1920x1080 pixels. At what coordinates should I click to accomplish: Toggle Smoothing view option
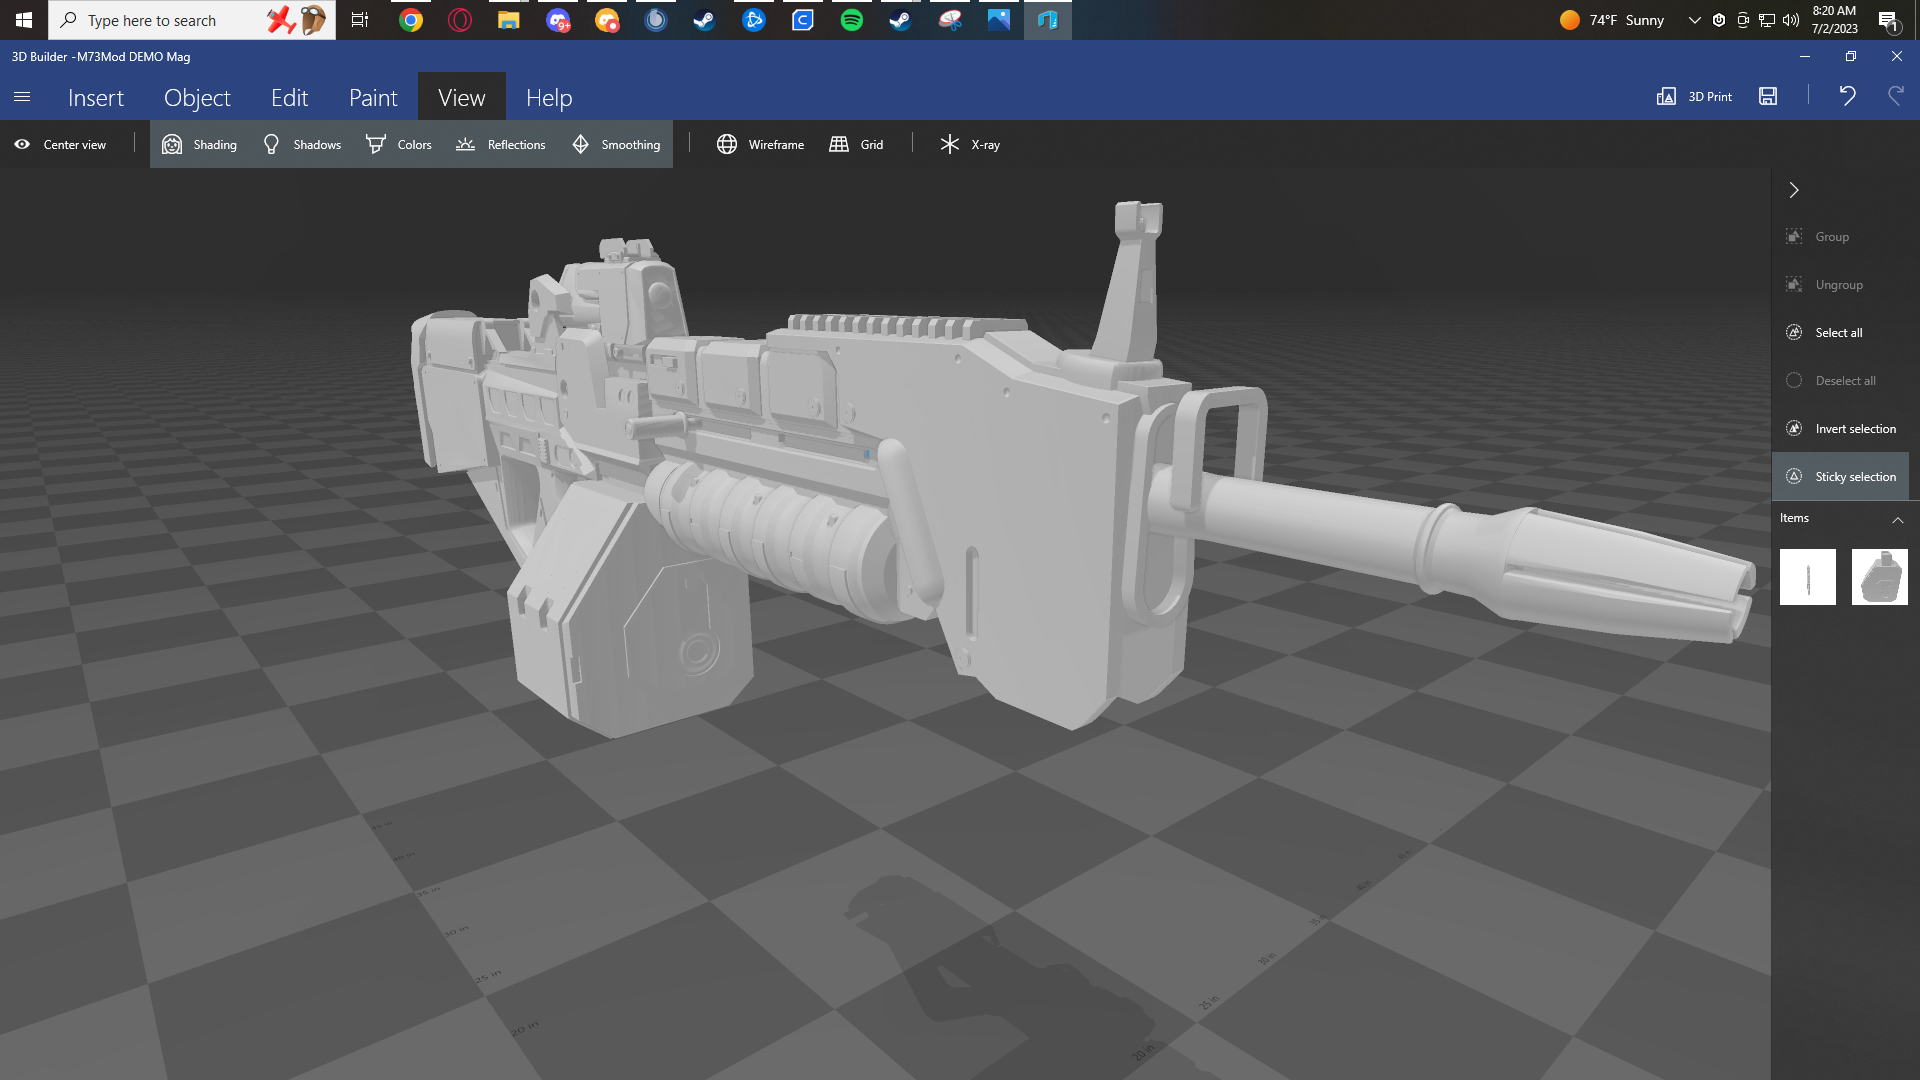click(616, 145)
